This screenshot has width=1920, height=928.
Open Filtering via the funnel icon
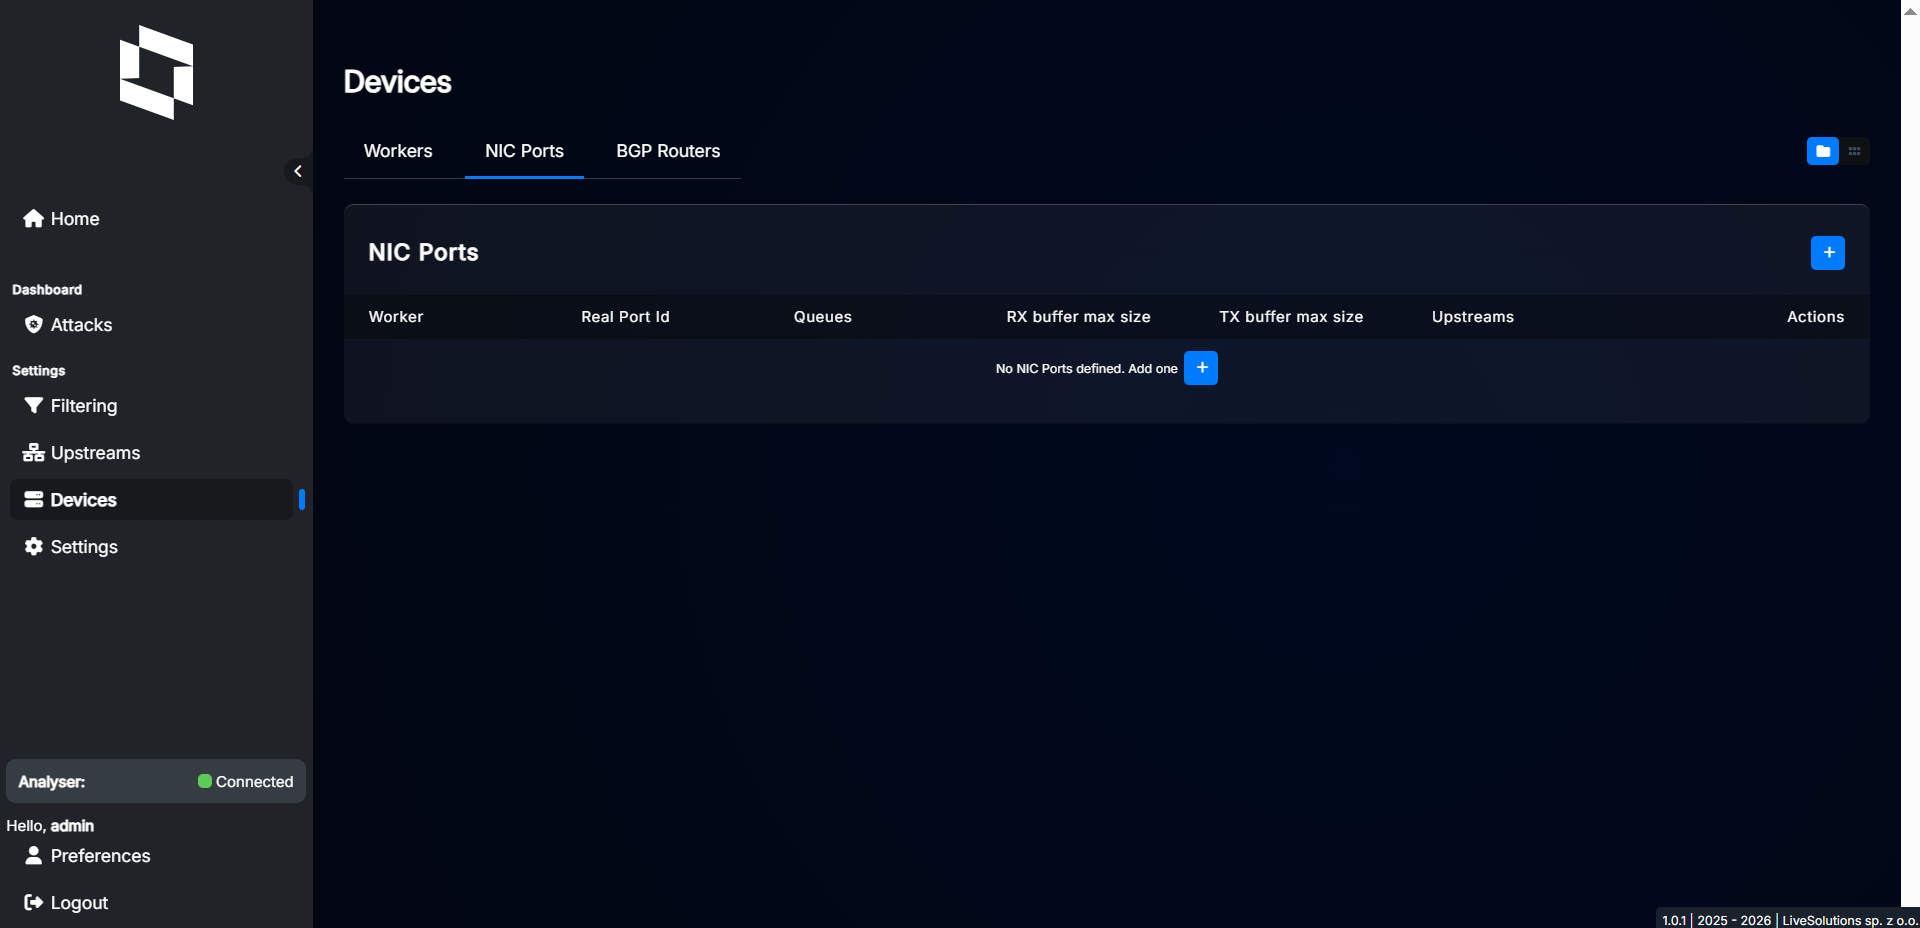click(33, 406)
